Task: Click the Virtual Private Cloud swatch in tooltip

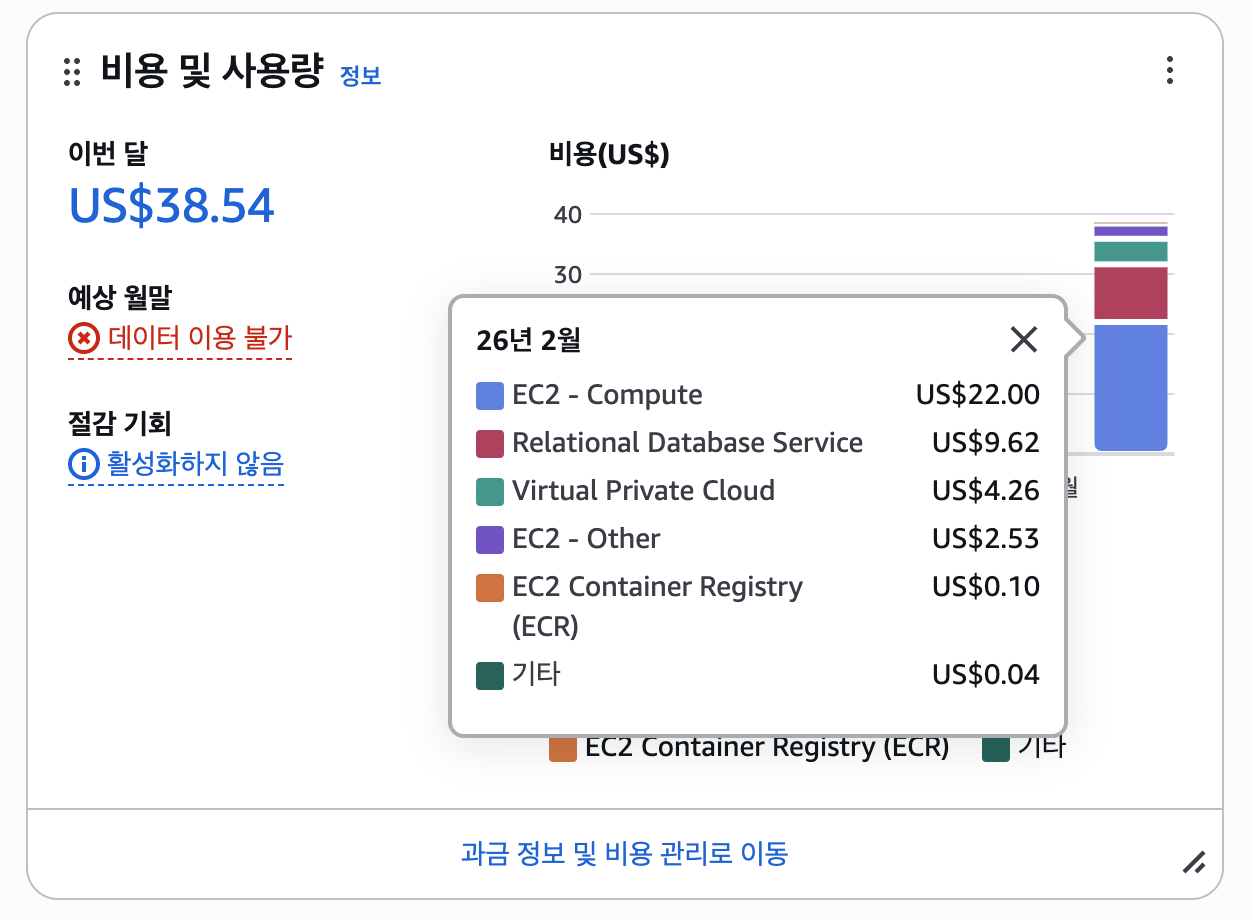Action: coord(490,491)
